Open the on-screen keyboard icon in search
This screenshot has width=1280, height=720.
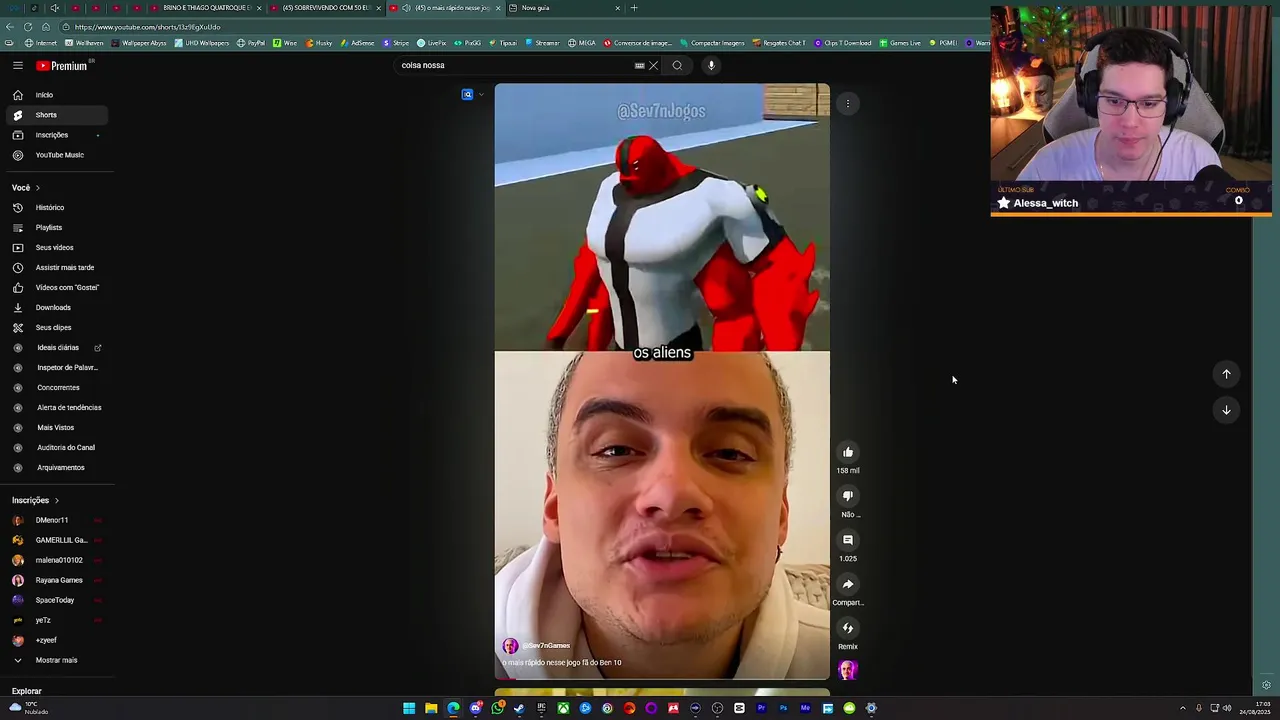click(639, 66)
